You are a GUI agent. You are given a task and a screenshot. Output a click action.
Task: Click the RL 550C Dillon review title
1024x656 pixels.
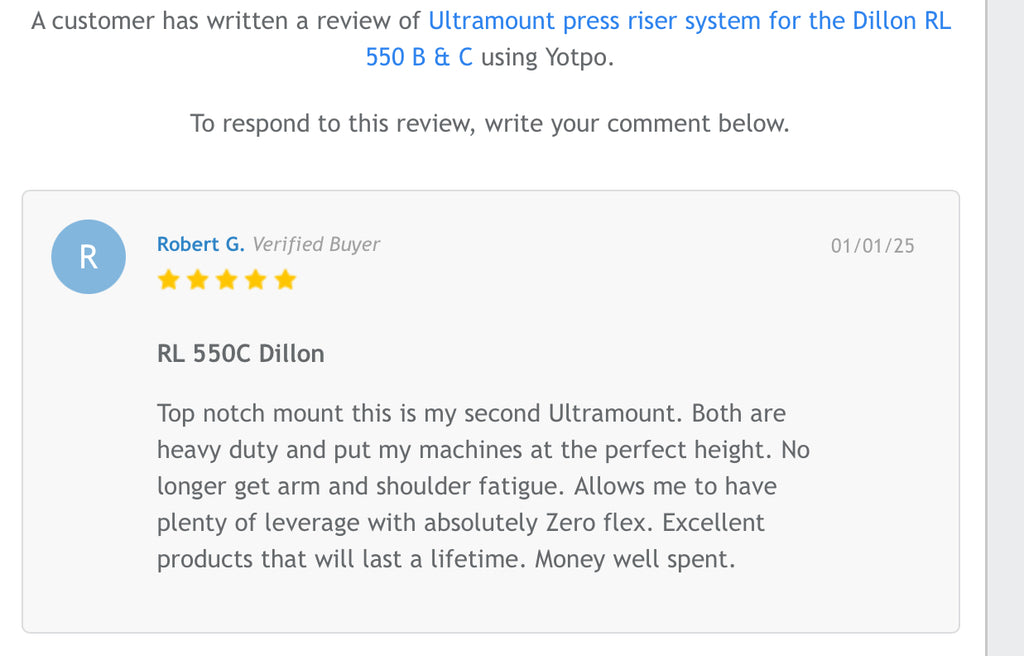pyautogui.click(x=240, y=353)
